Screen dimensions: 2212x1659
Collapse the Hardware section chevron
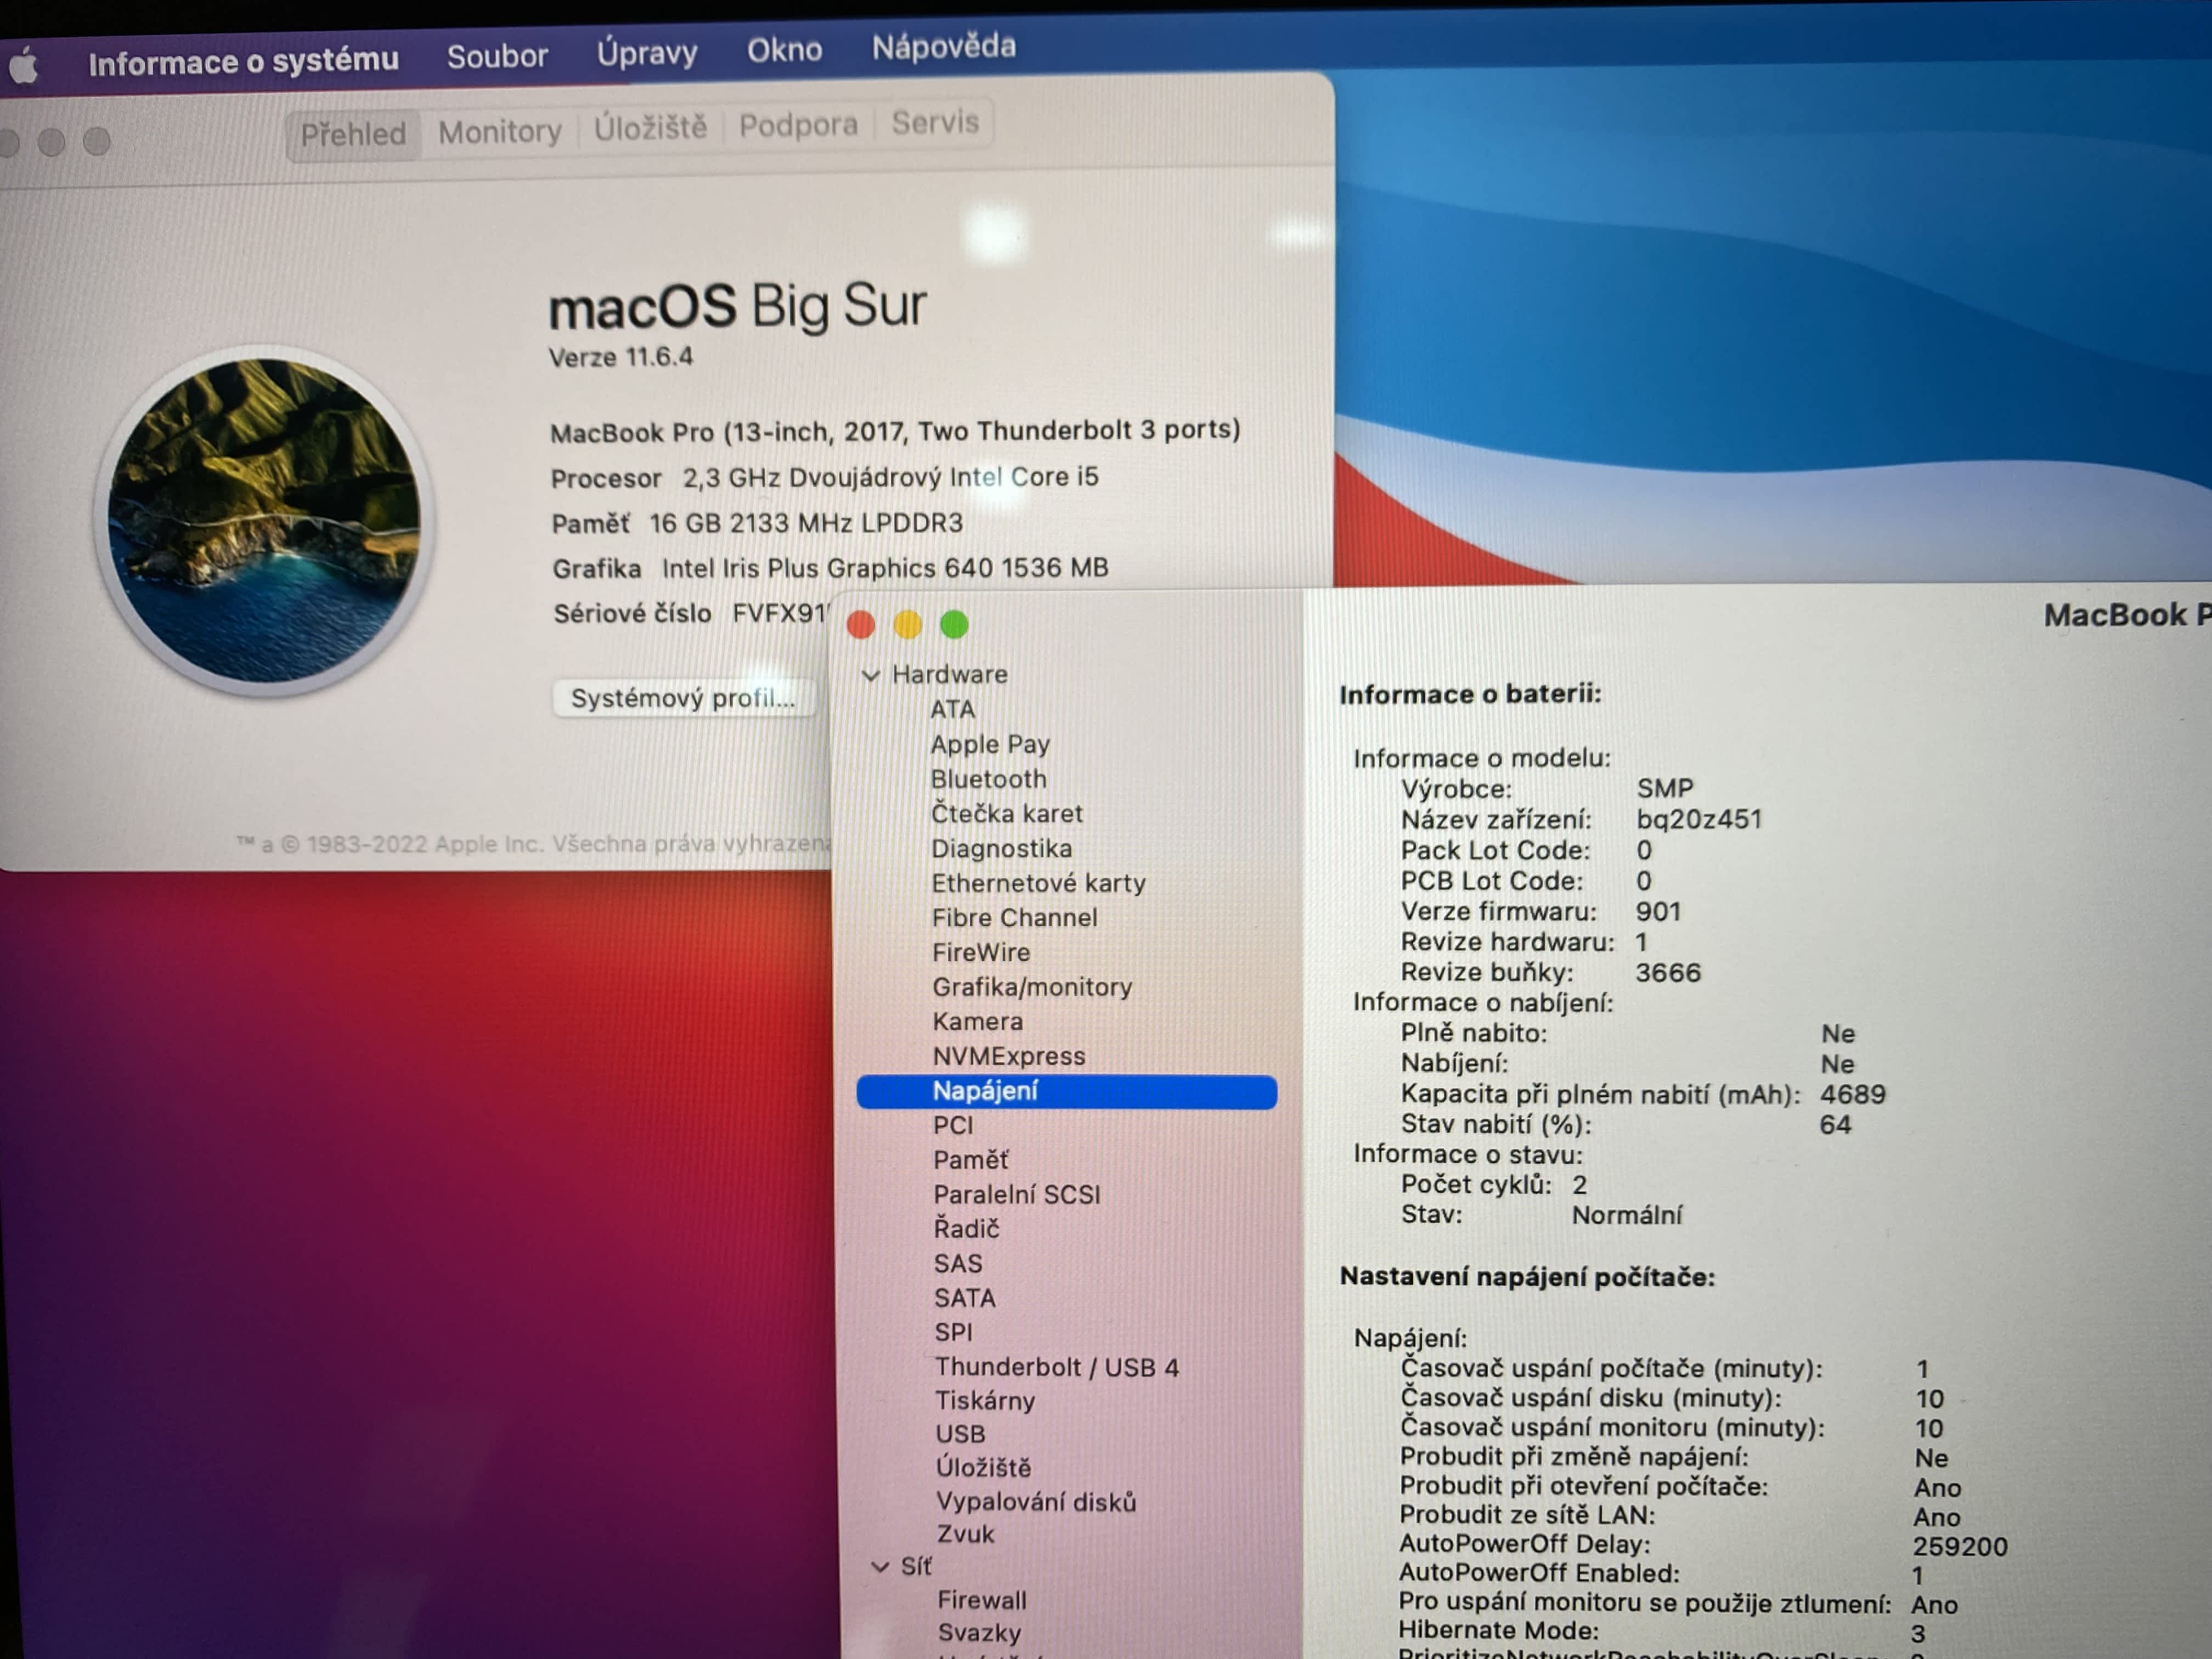tap(870, 676)
